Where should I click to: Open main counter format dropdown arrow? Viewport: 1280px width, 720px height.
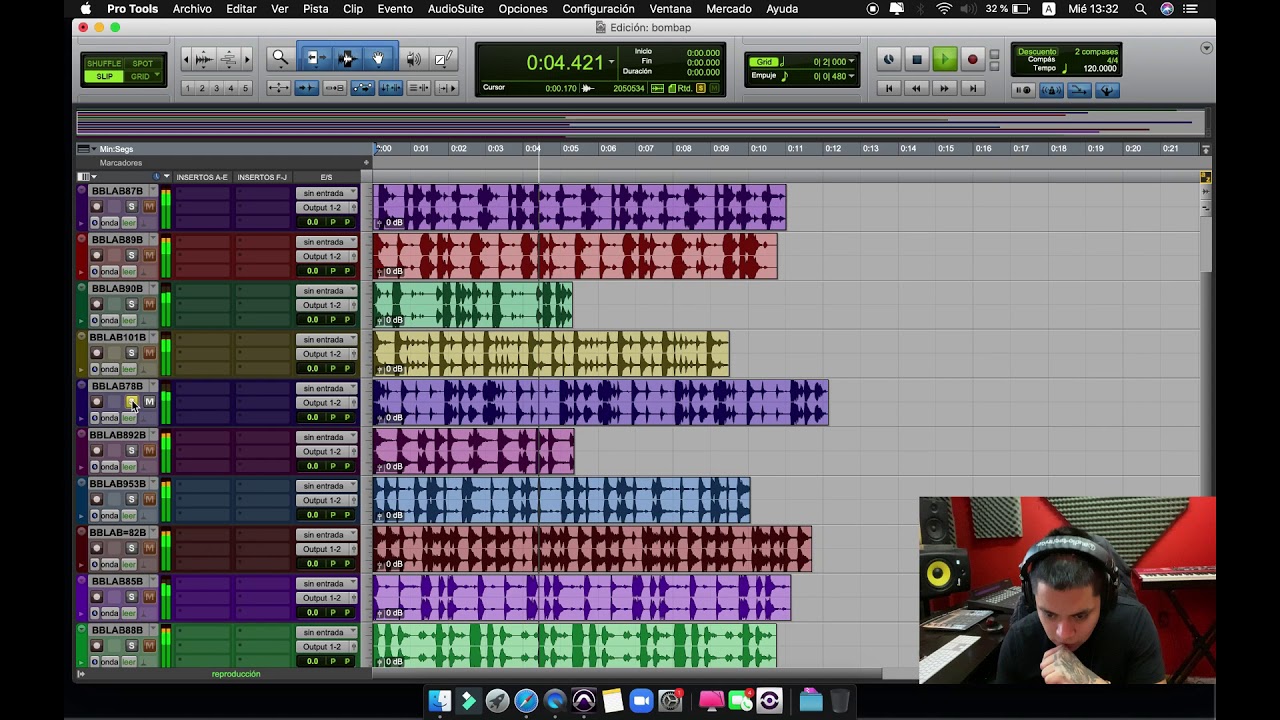pos(611,62)
